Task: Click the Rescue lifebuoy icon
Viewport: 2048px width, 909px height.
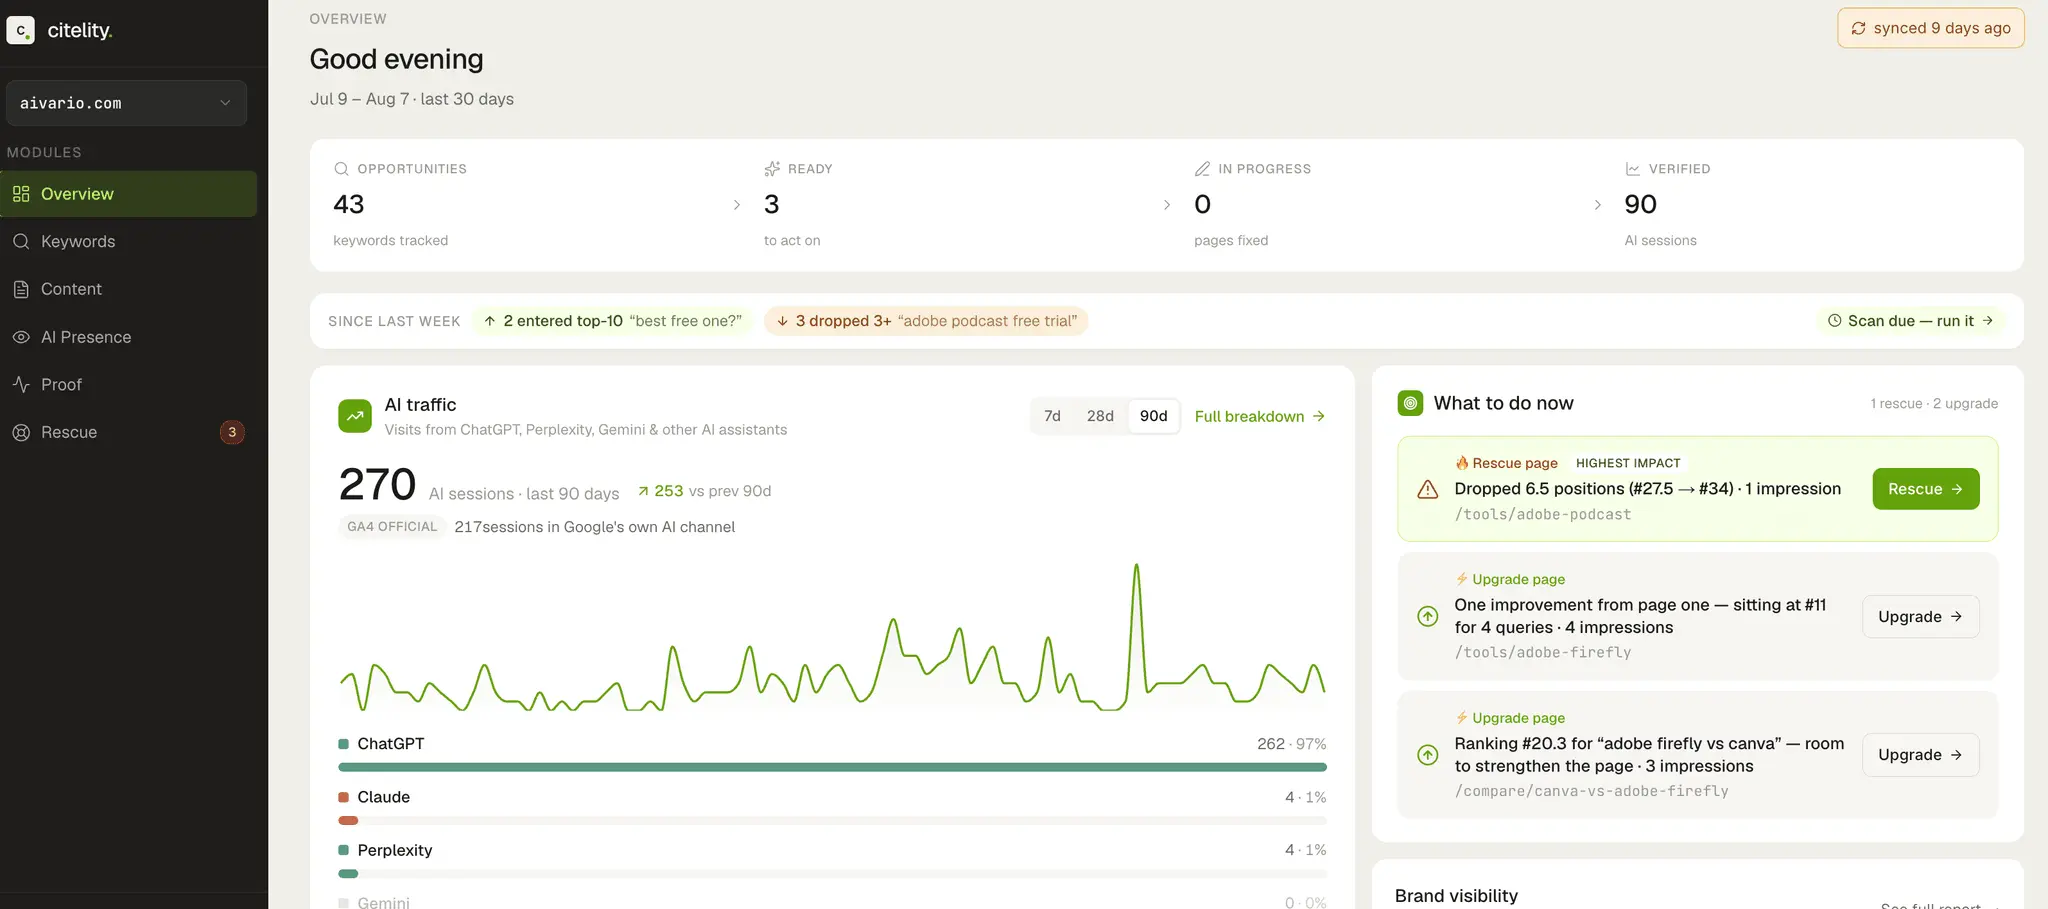Action: coord(21,432)
